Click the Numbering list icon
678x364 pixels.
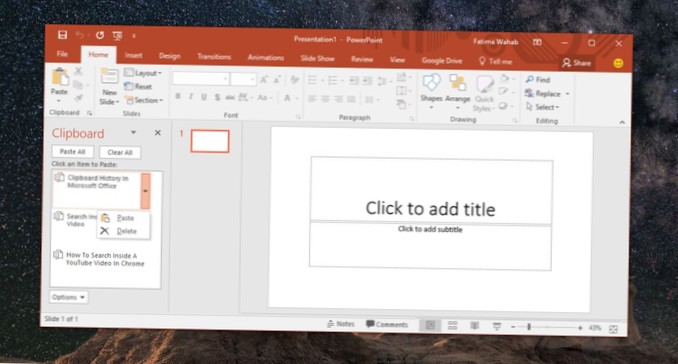333,80
